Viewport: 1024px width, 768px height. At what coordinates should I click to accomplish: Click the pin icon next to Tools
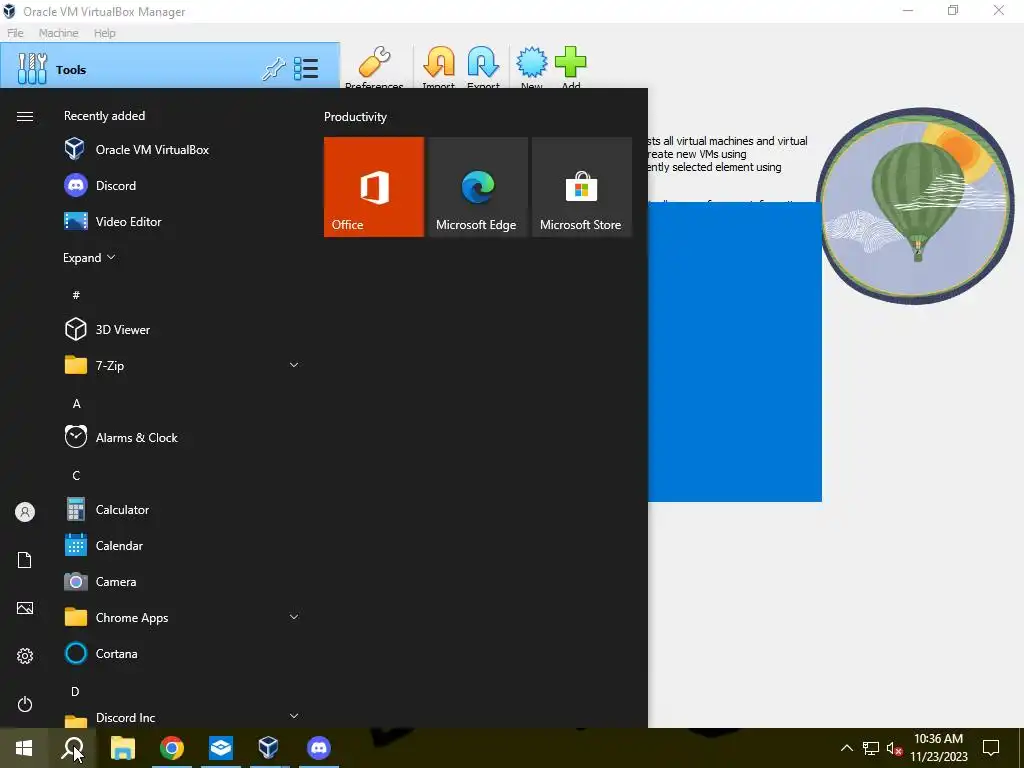coord(273,69)
